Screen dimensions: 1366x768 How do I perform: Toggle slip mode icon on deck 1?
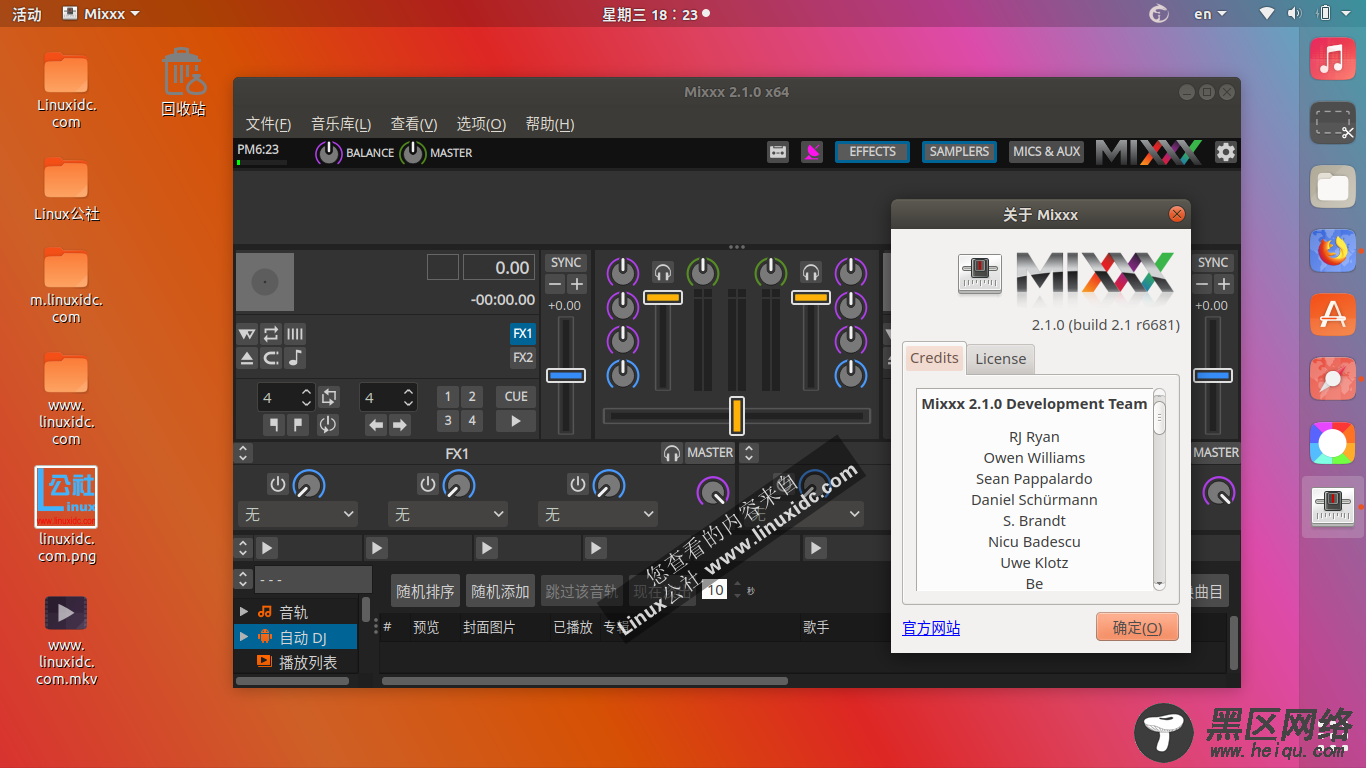pyautogui.click(x=247, y=334)
